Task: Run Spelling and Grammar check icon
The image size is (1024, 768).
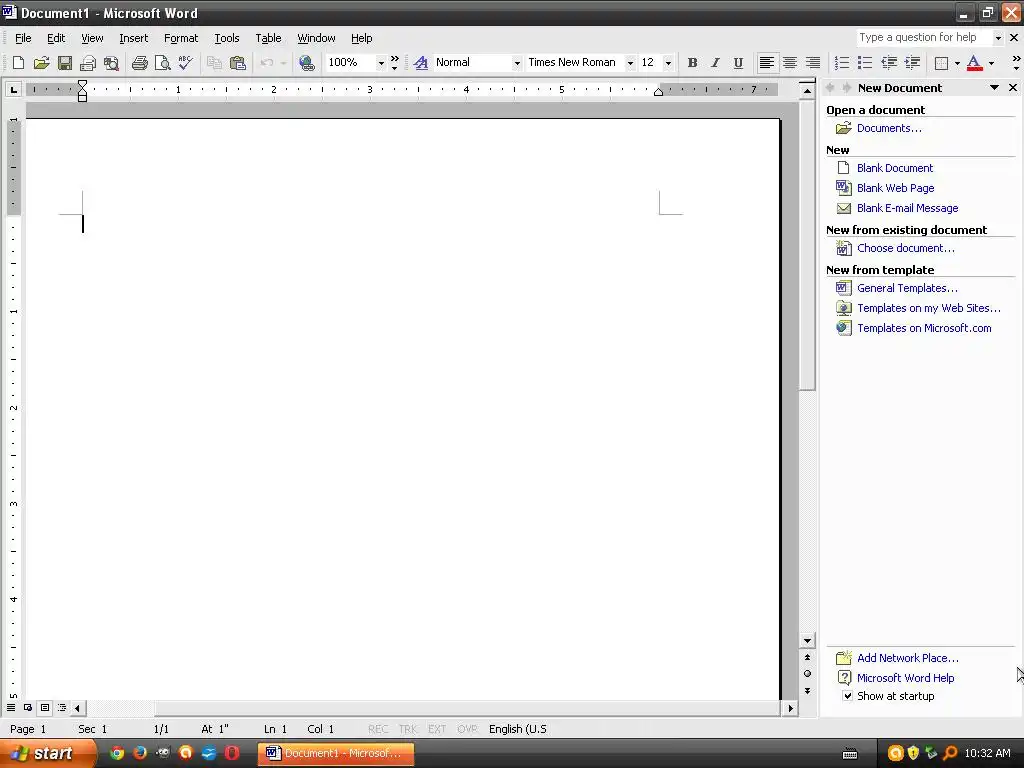Action: (x=185, y=63)
